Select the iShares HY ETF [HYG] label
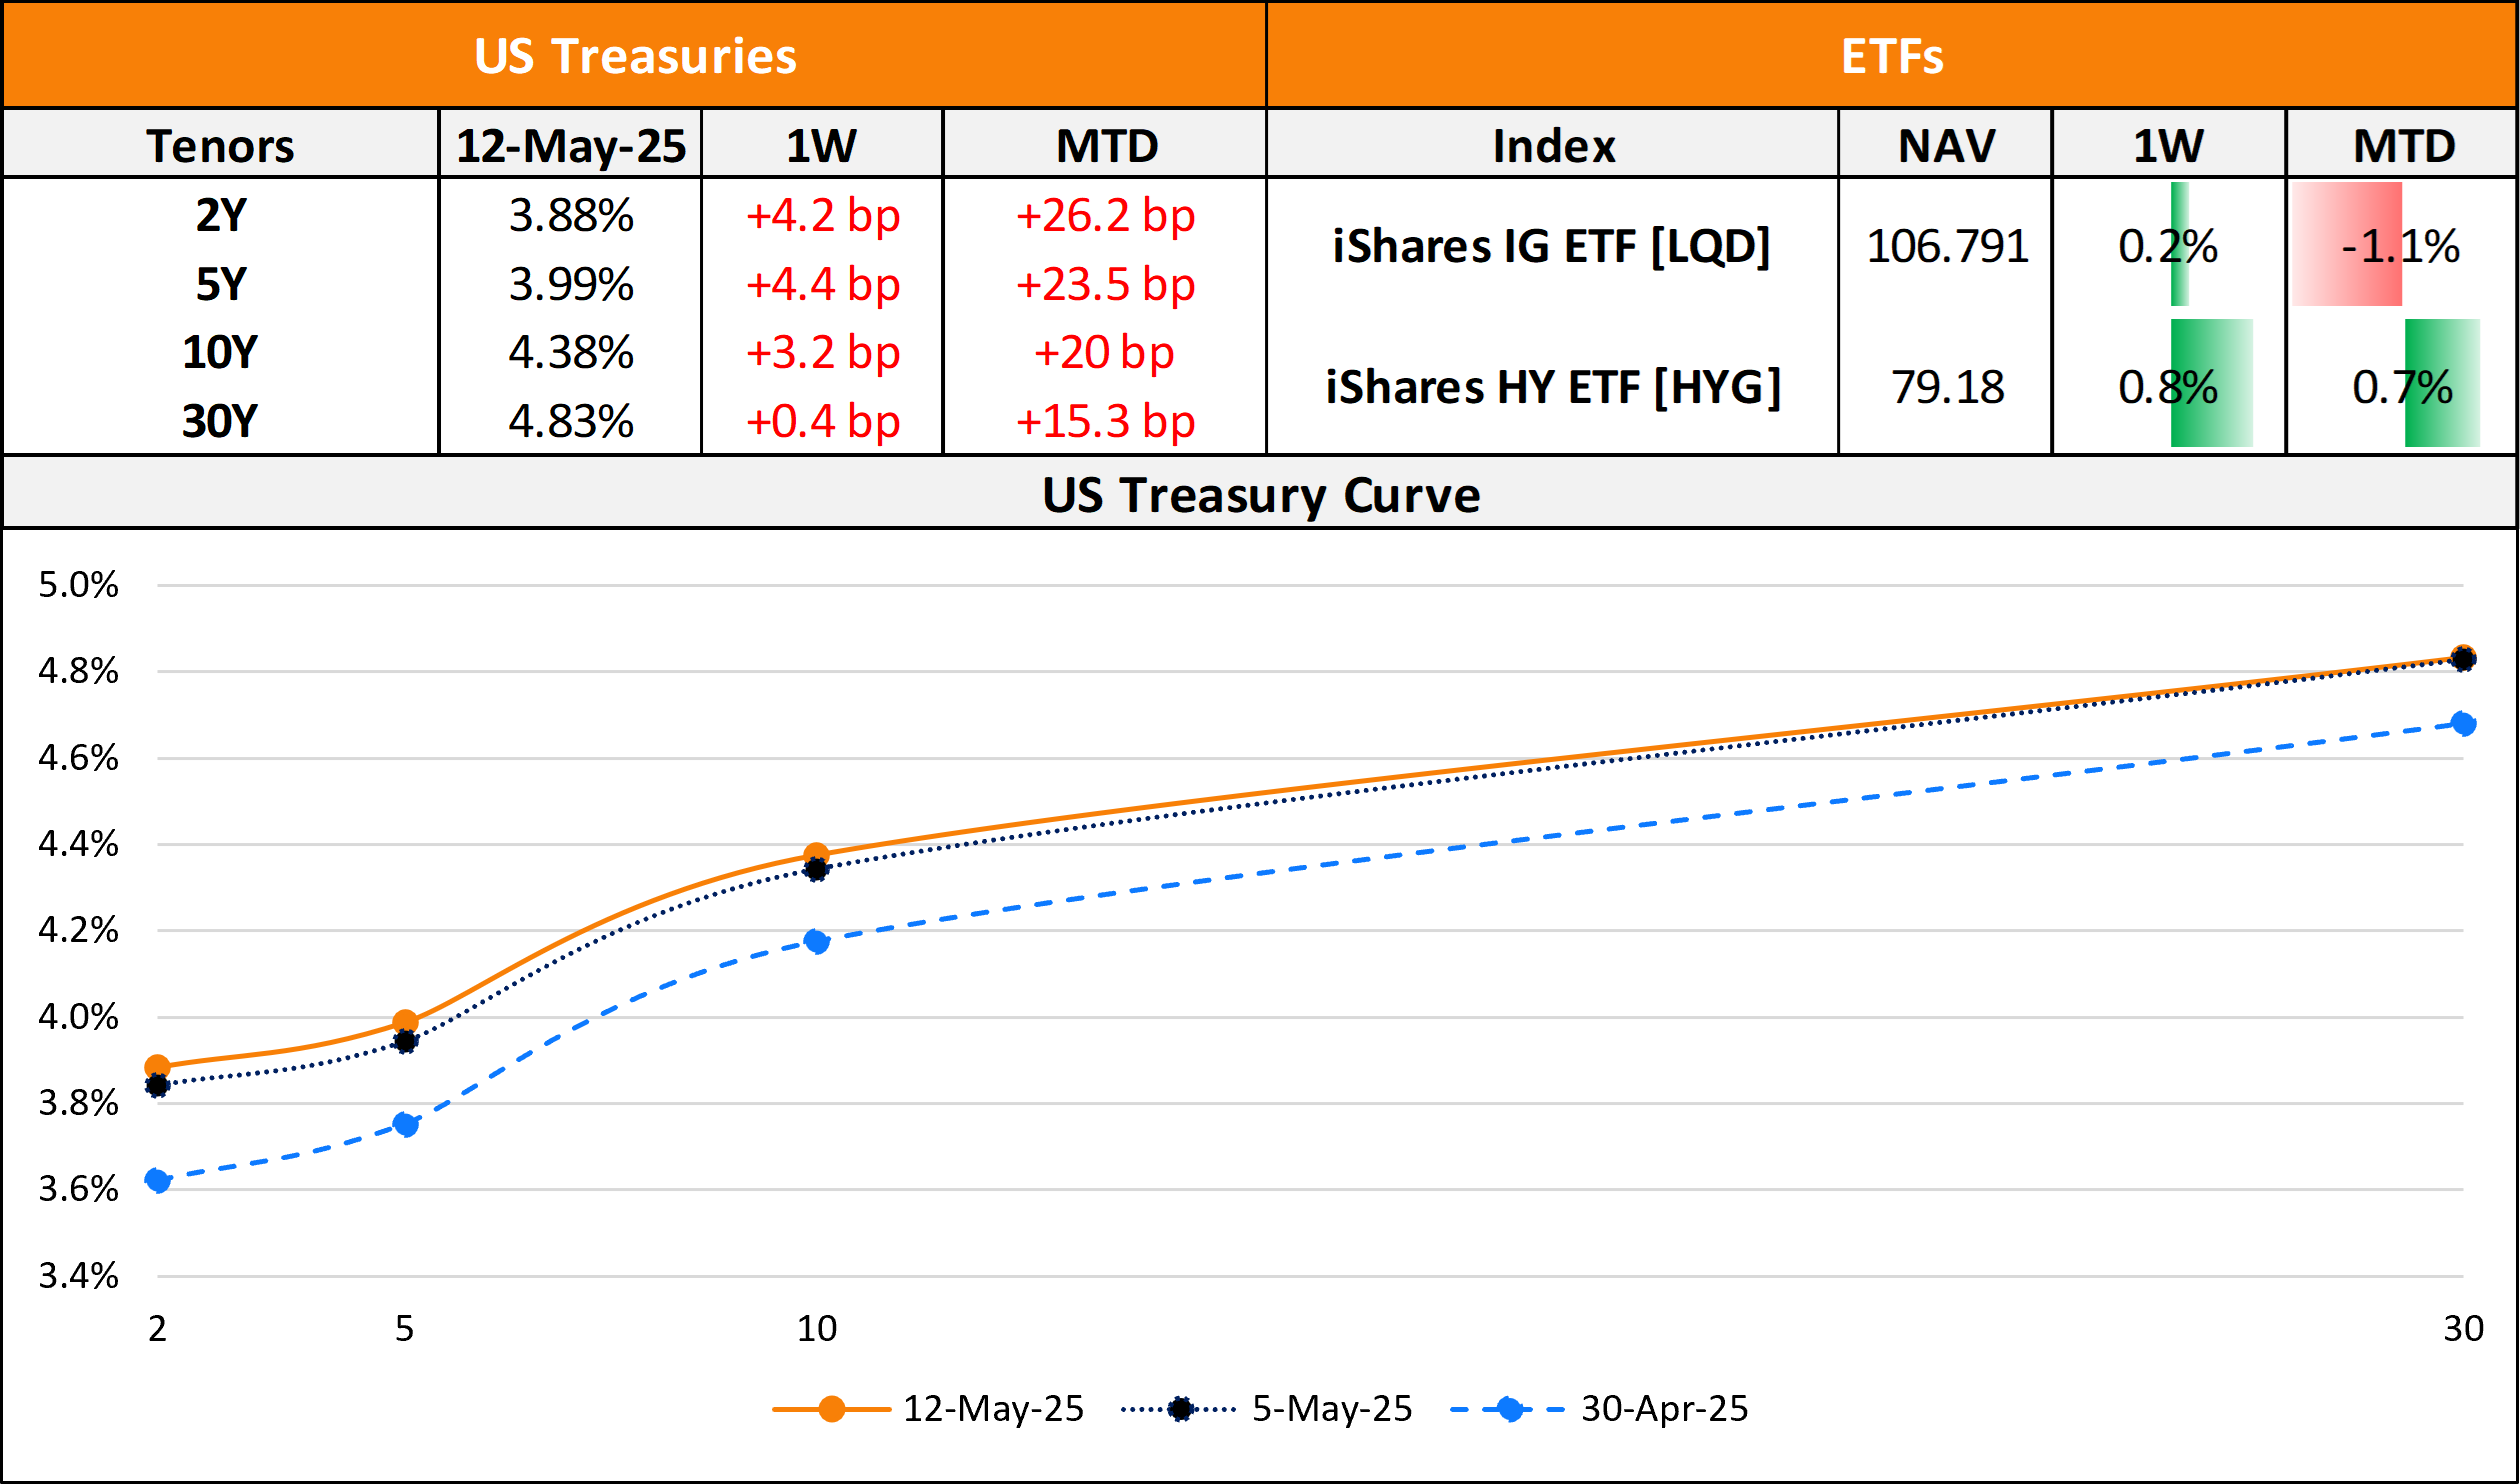 [1553, 387]
